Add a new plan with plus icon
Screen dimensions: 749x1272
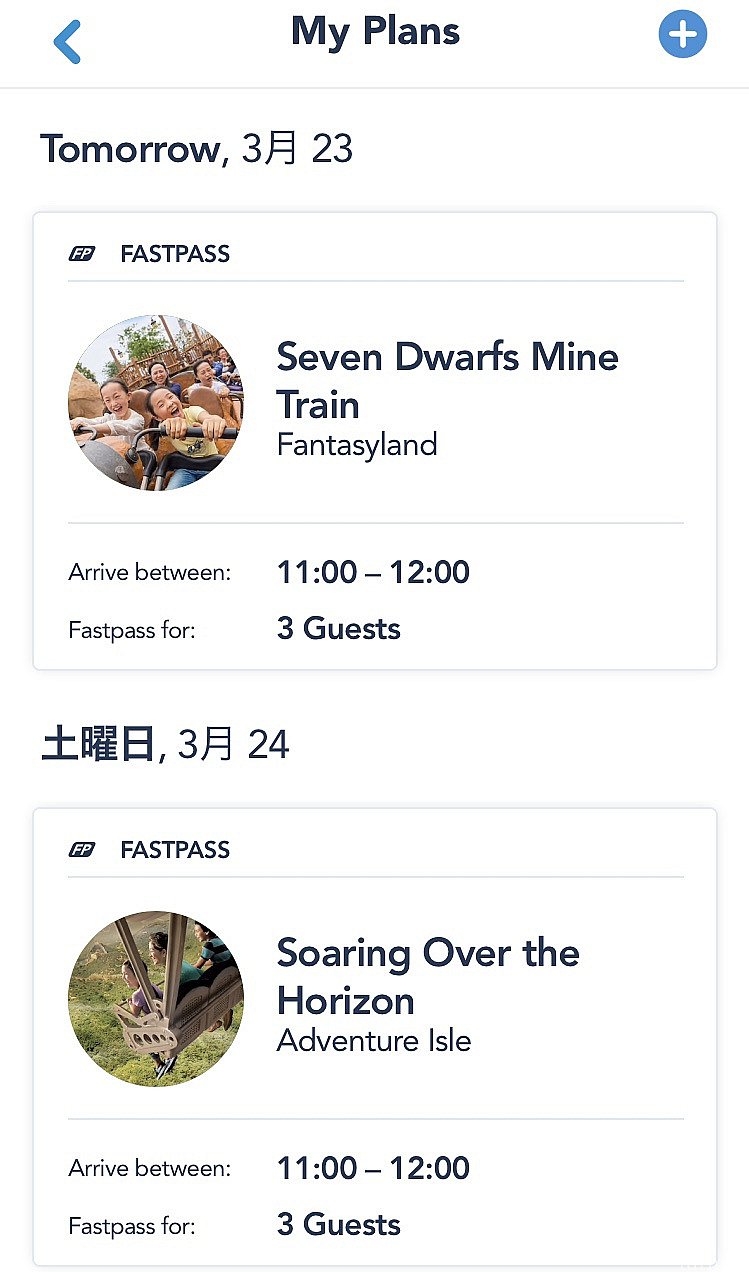pos(683,35)
